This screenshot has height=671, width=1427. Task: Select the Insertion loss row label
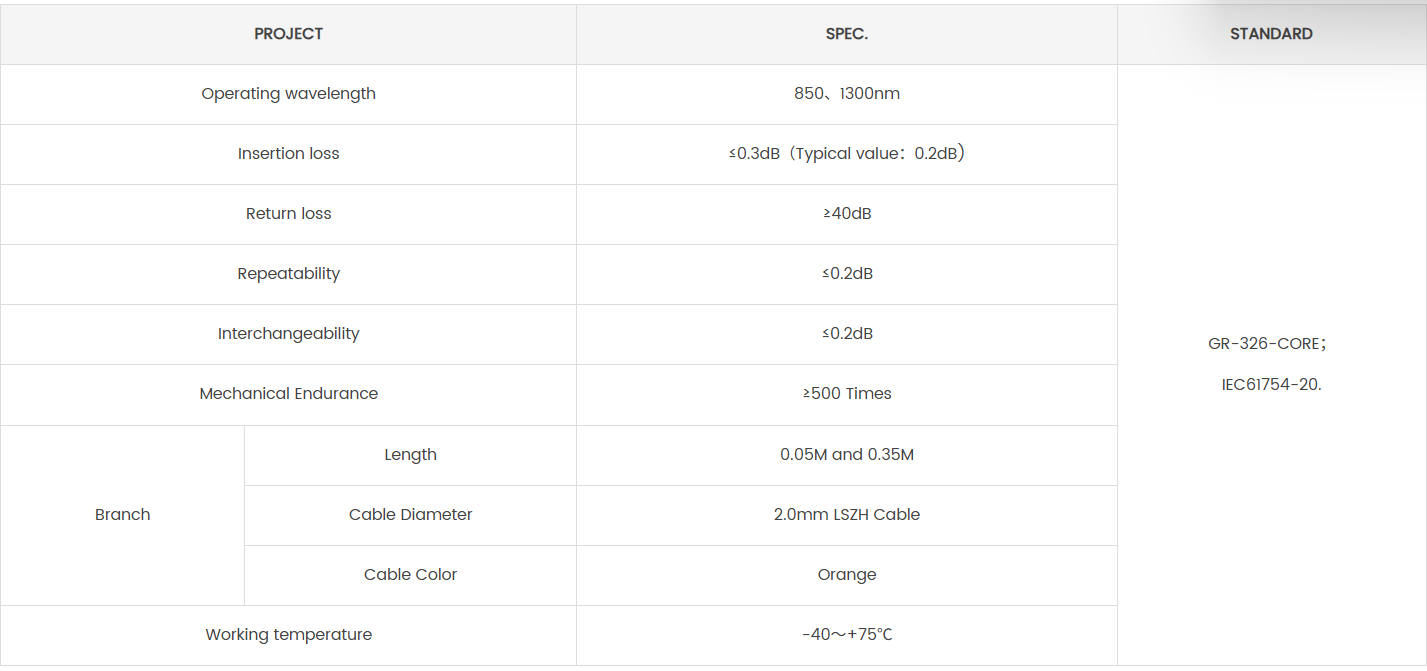tap(288, 154)
